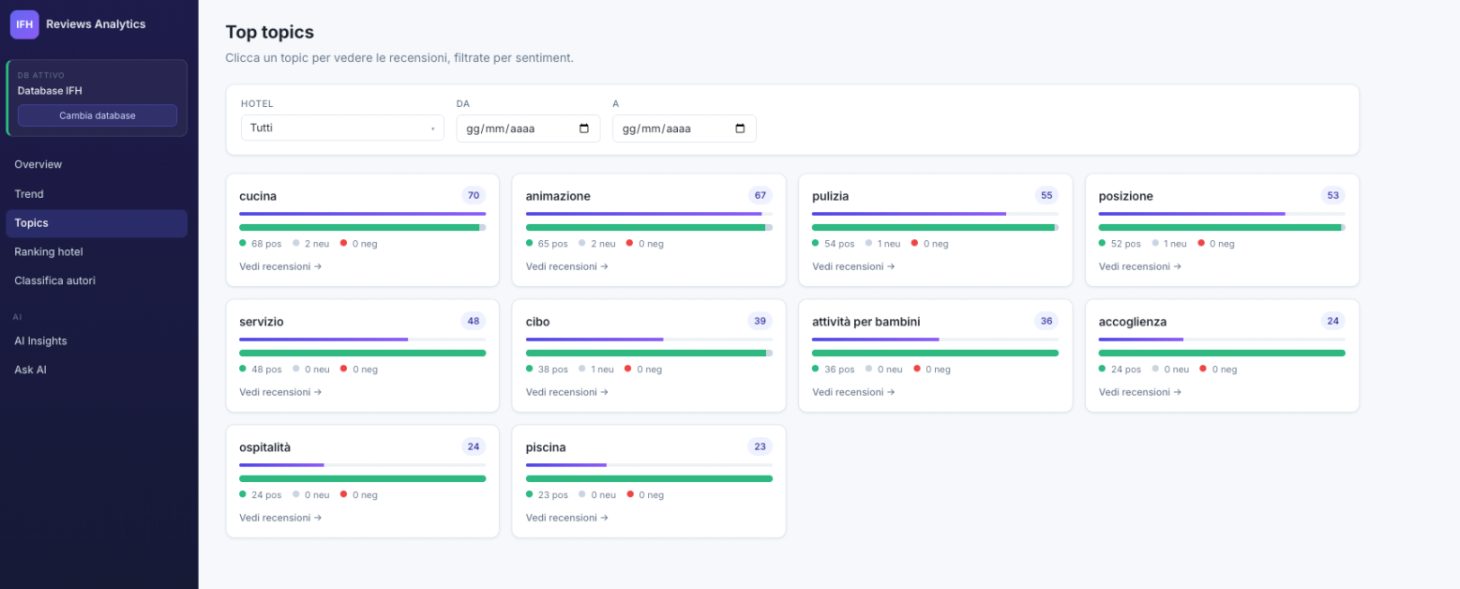Click the attività per bambini topic title
The width and height of the screenshot is (1460, 589).
(x=866, y=322)
